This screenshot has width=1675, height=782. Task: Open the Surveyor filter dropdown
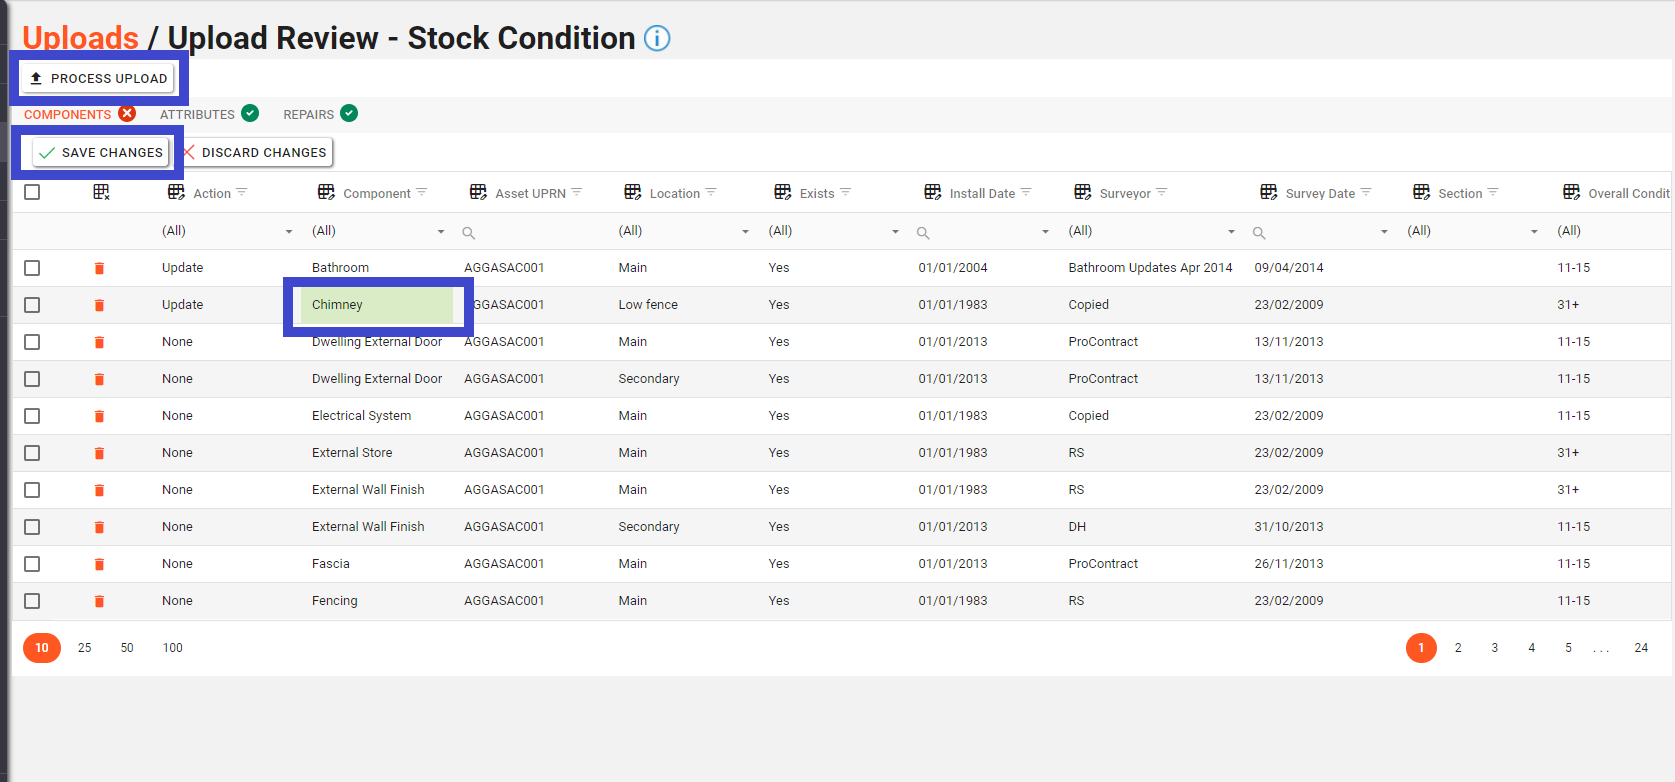(1231, 232)
